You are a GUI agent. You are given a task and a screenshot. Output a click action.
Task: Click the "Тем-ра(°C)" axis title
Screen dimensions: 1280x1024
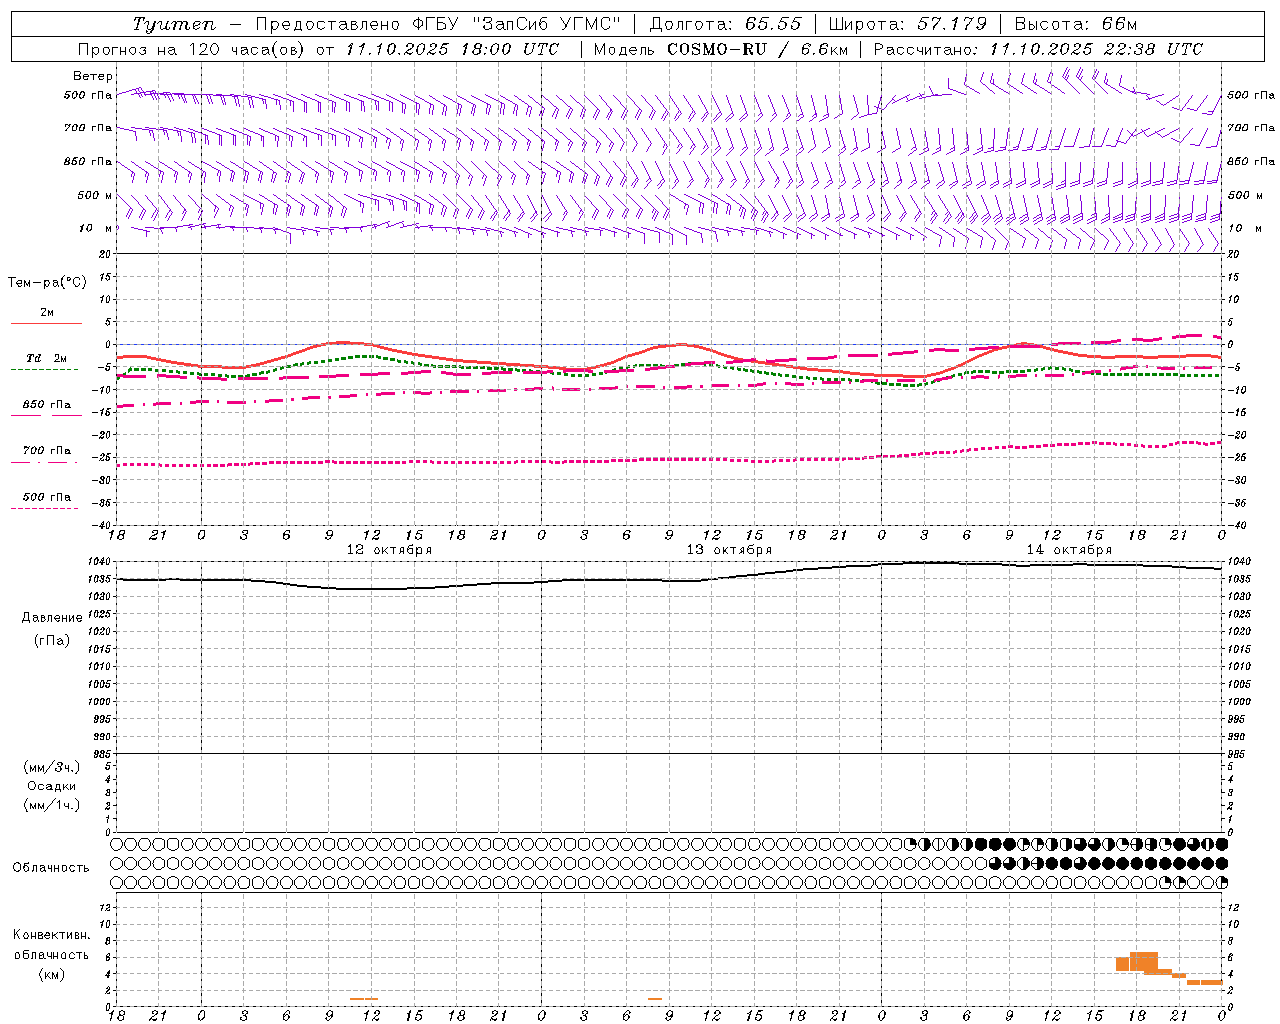click(x=47, y=283)
